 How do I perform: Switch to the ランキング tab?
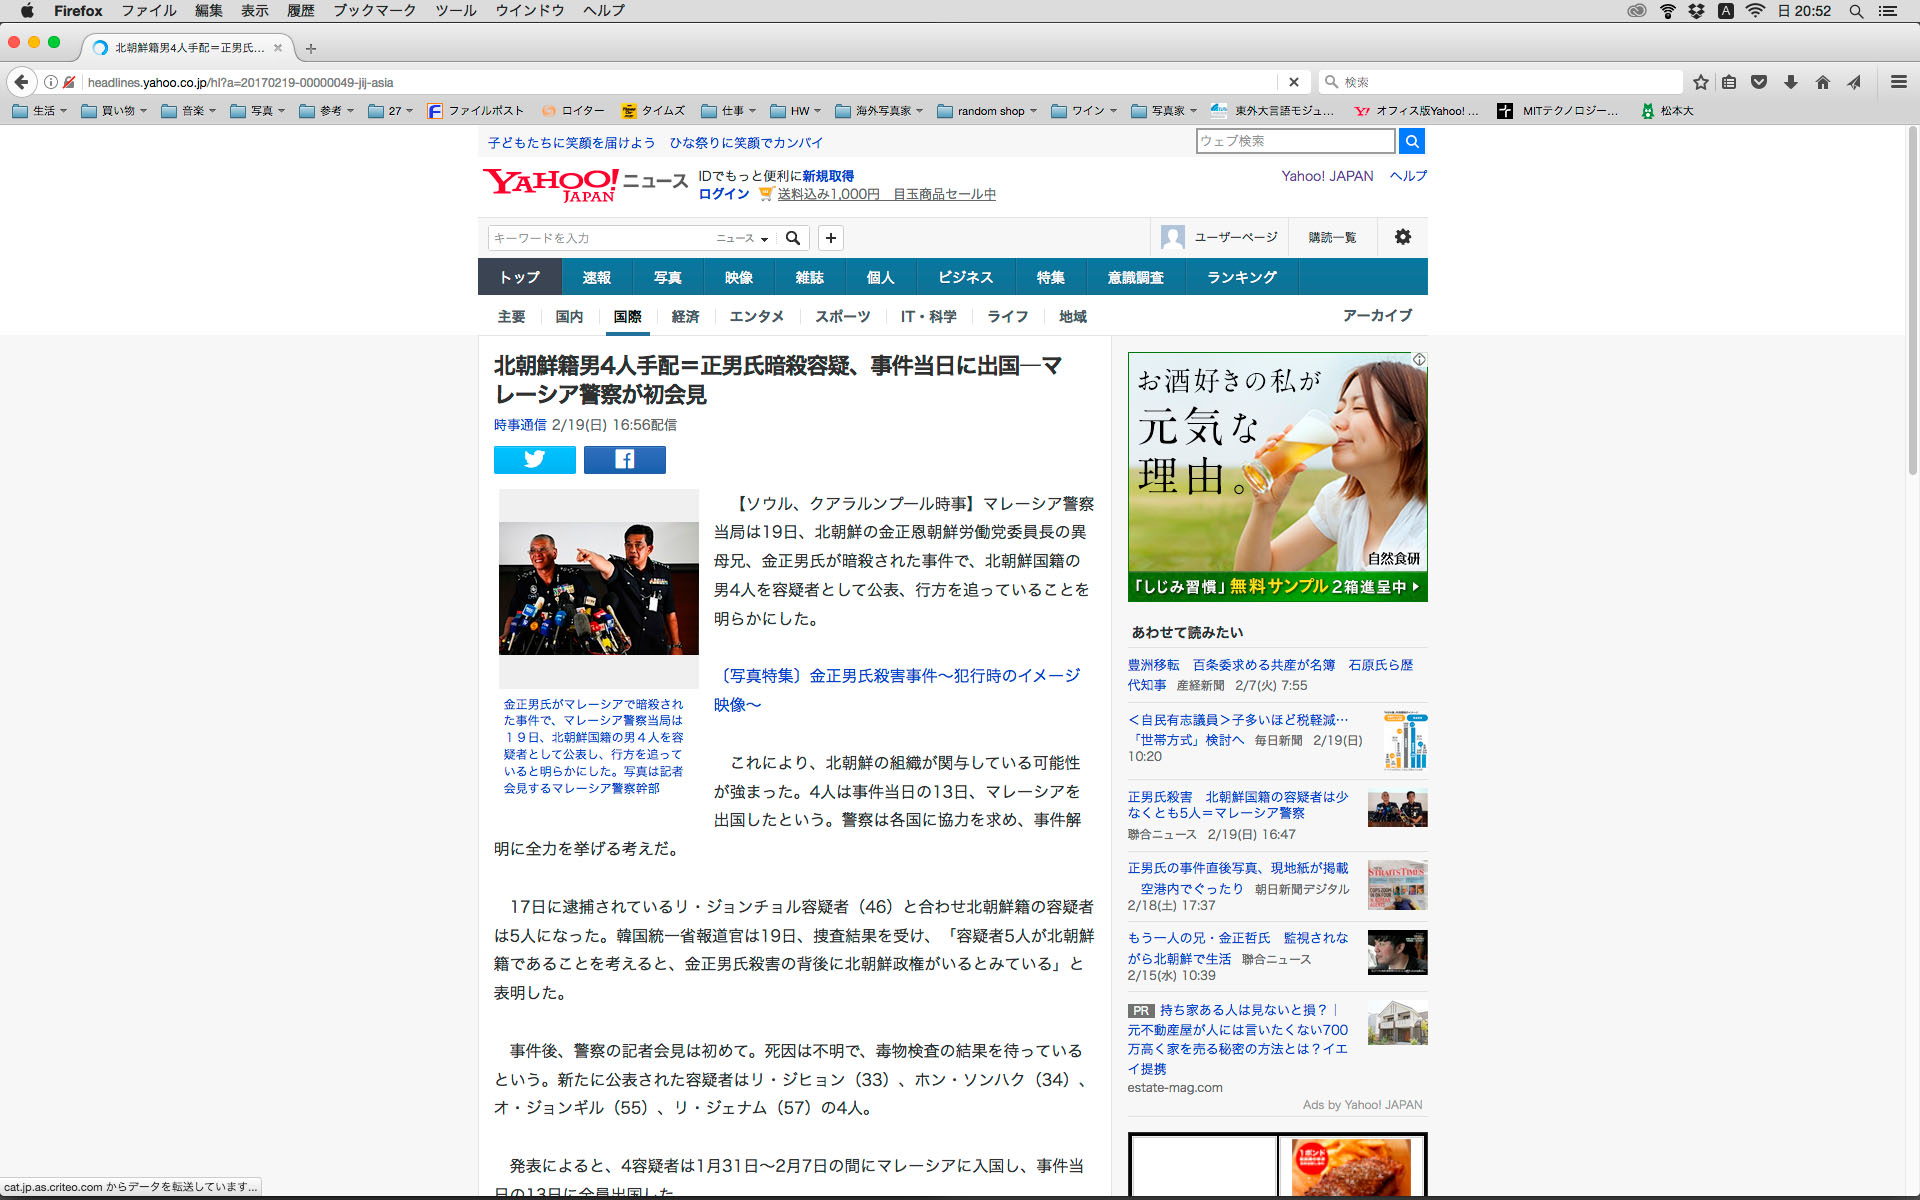tap(1241, 277)
